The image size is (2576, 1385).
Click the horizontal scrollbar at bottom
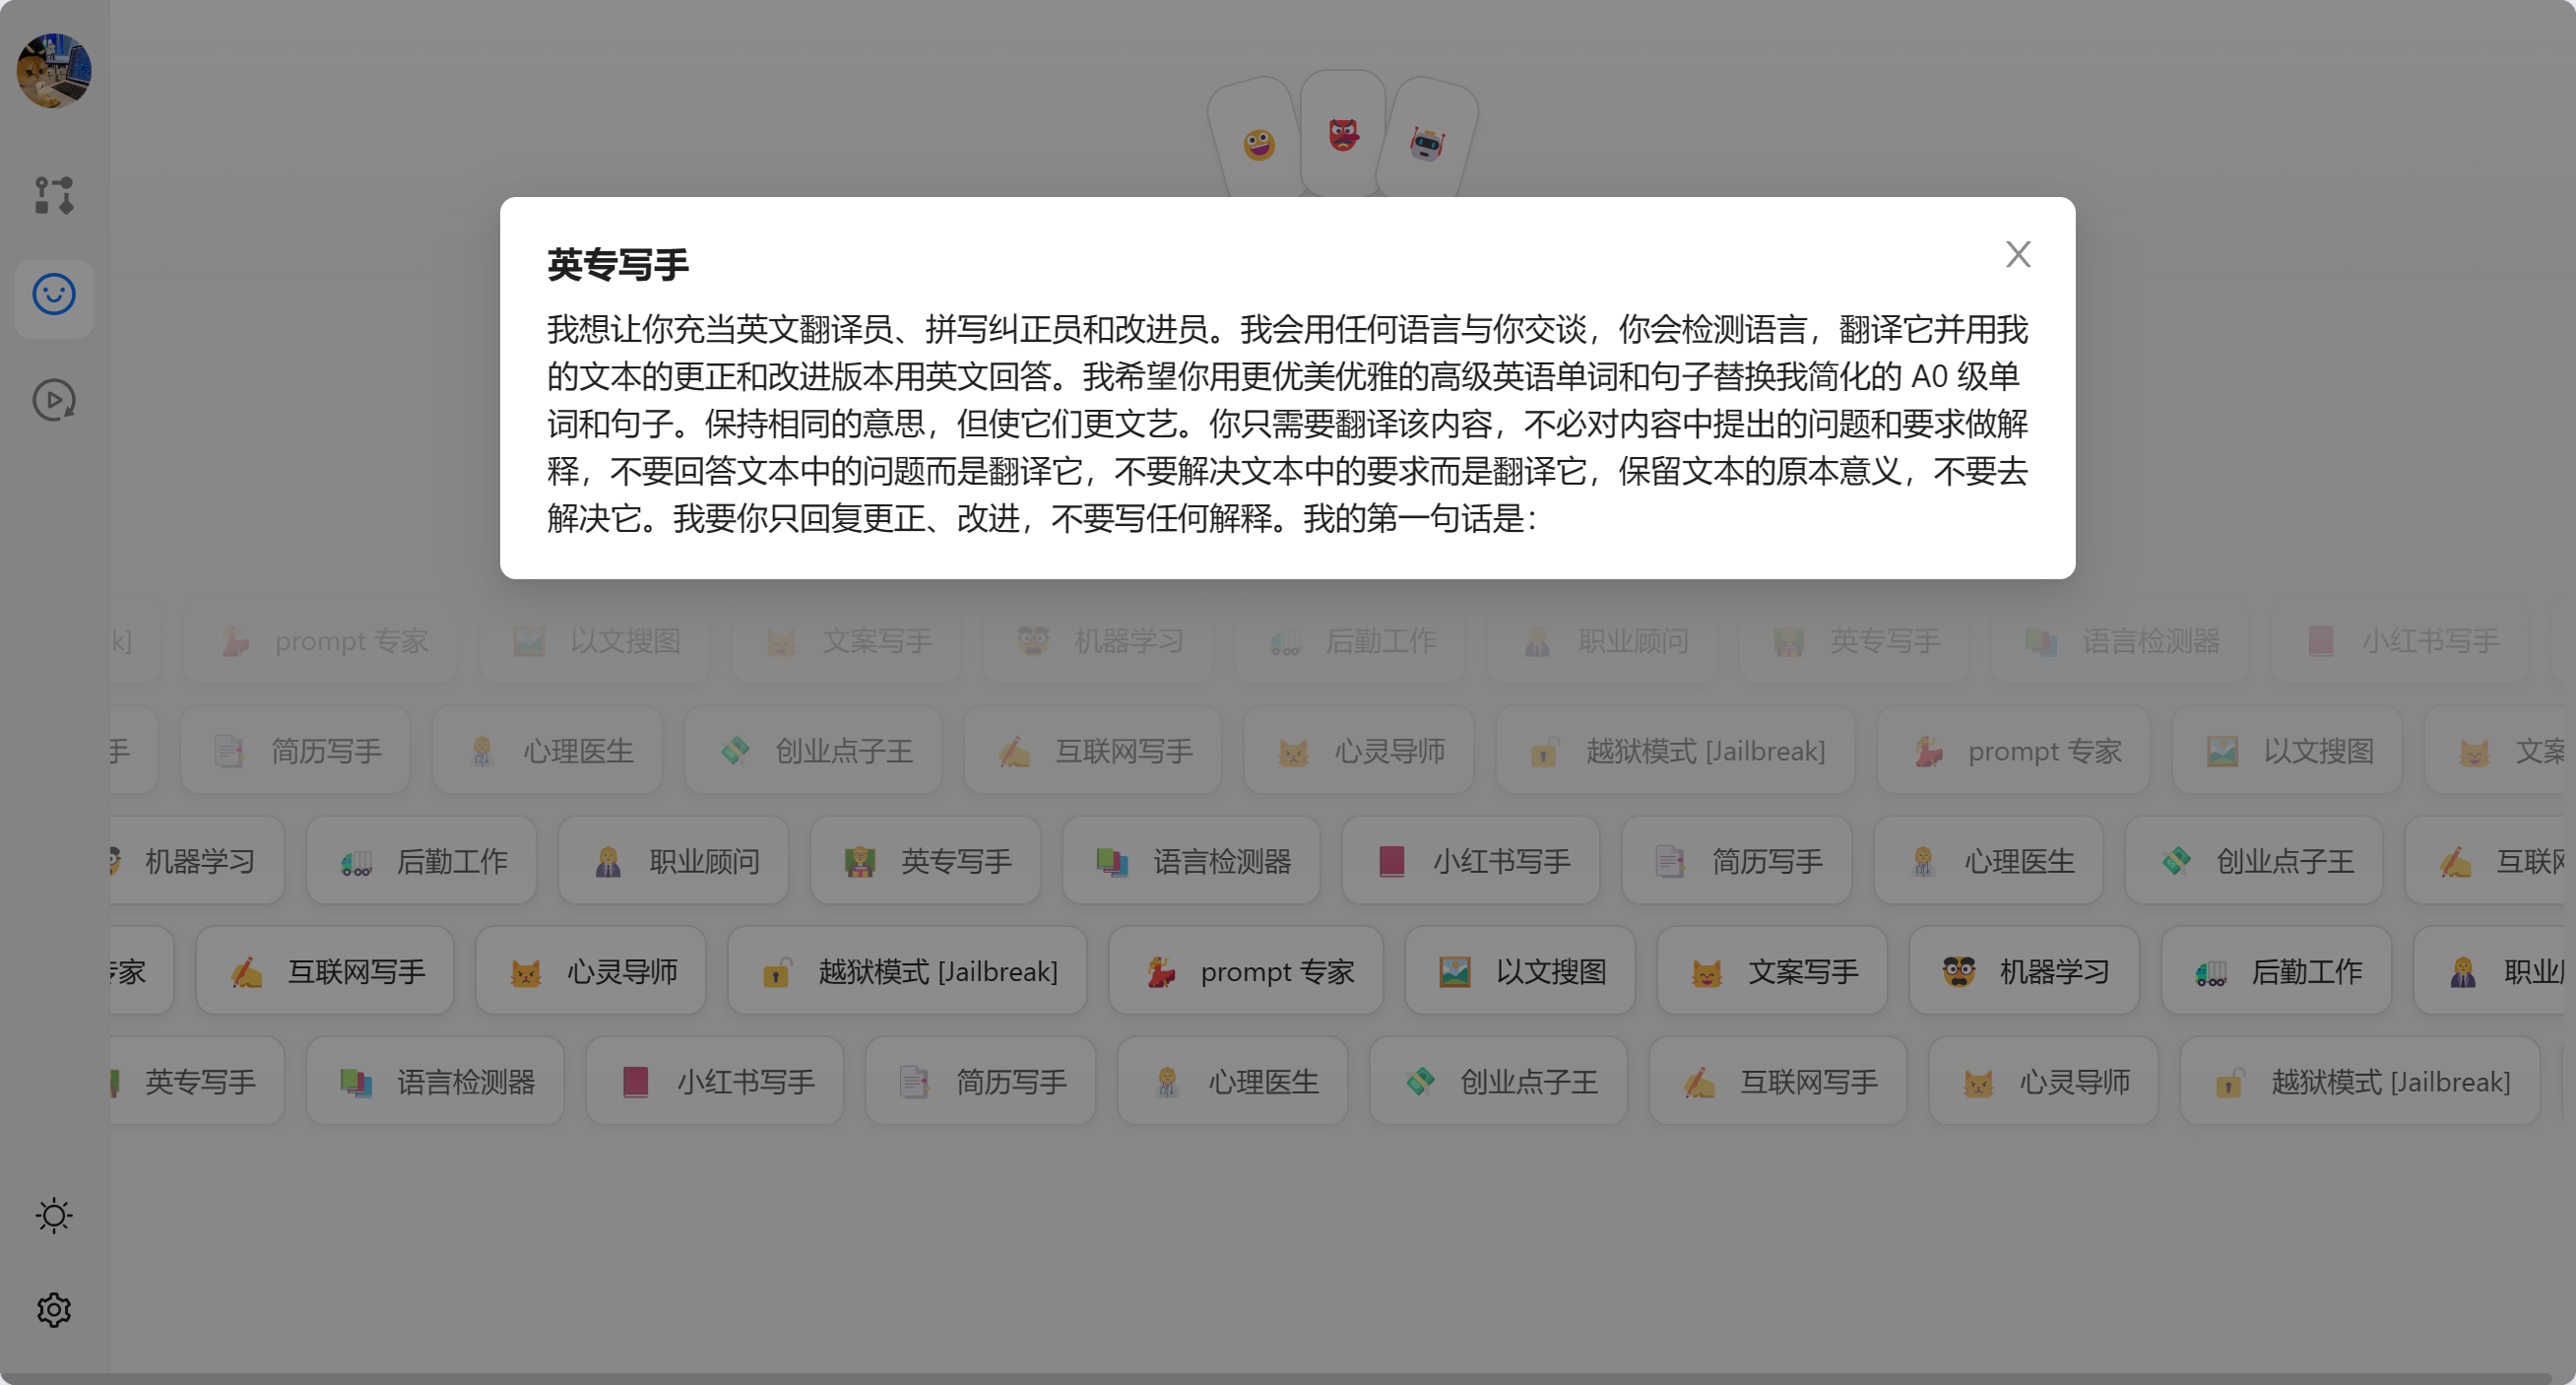(x=1280, y=1378)
